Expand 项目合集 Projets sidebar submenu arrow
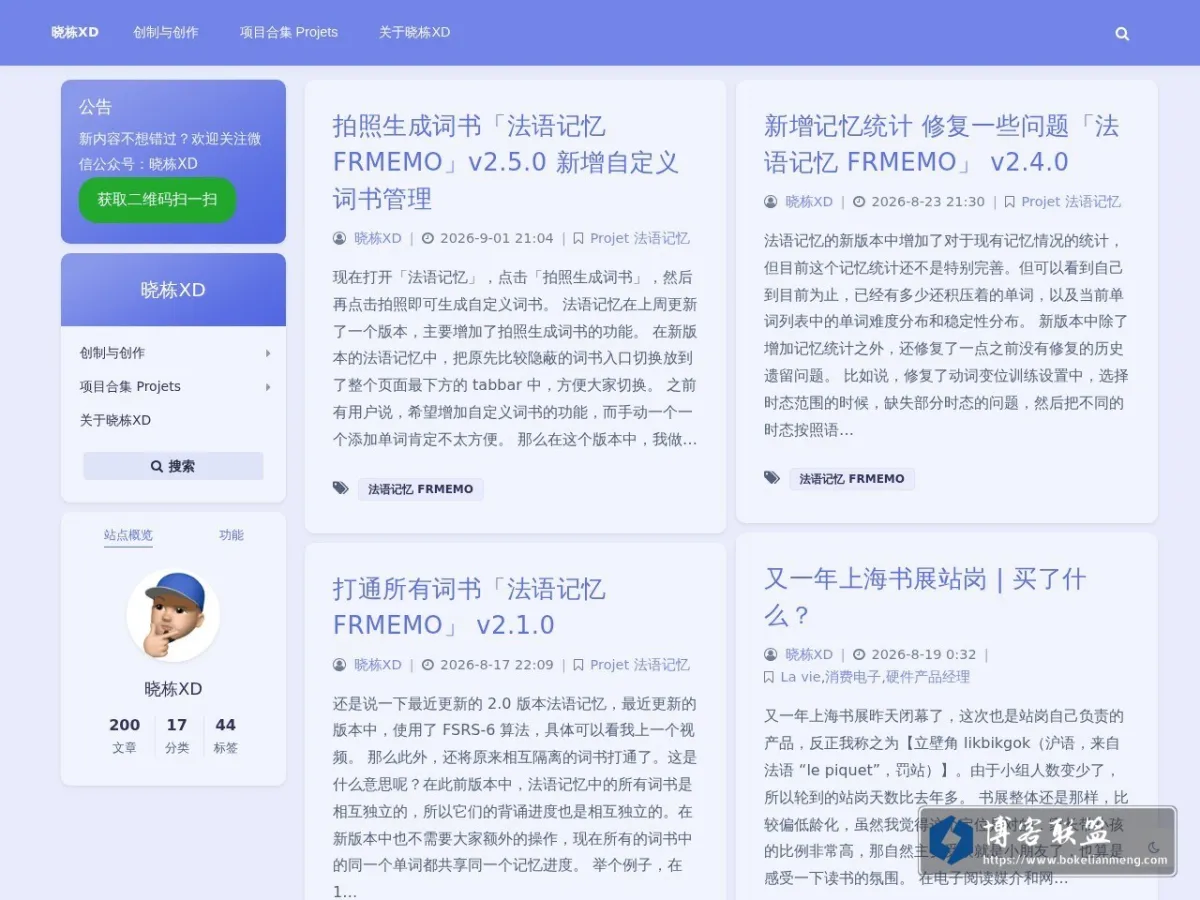The height and width of the screenshot is (900, 1200). pos(268,387)
